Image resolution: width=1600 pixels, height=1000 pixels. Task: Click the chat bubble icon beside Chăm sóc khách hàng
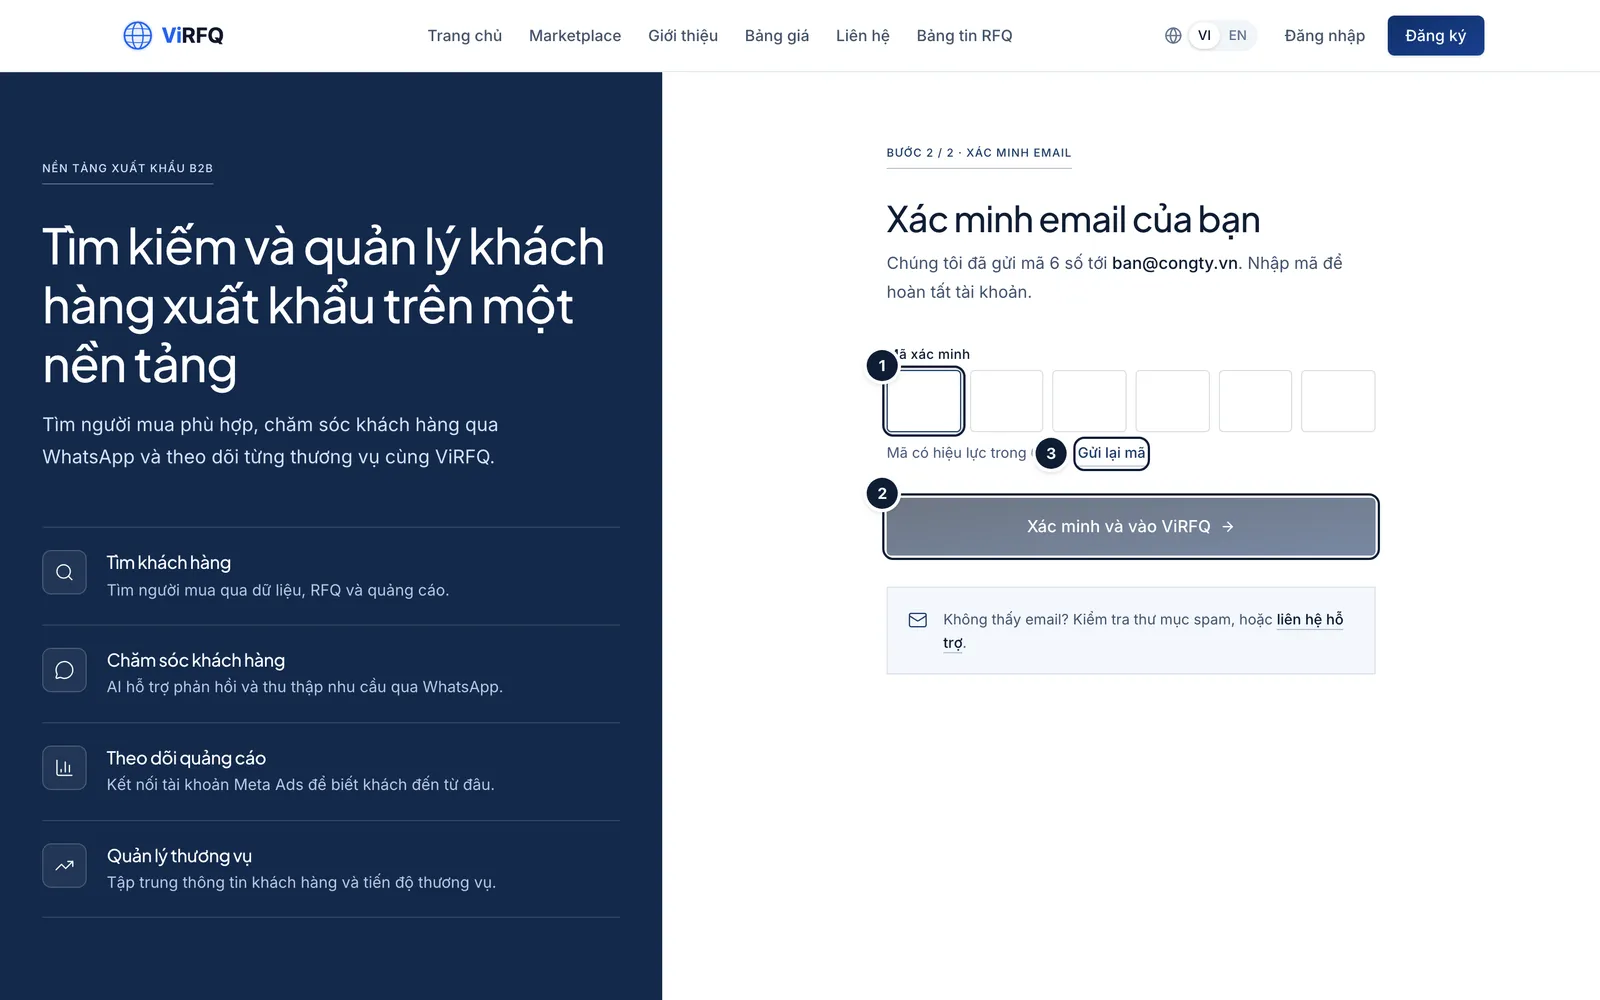pos(64,670)
